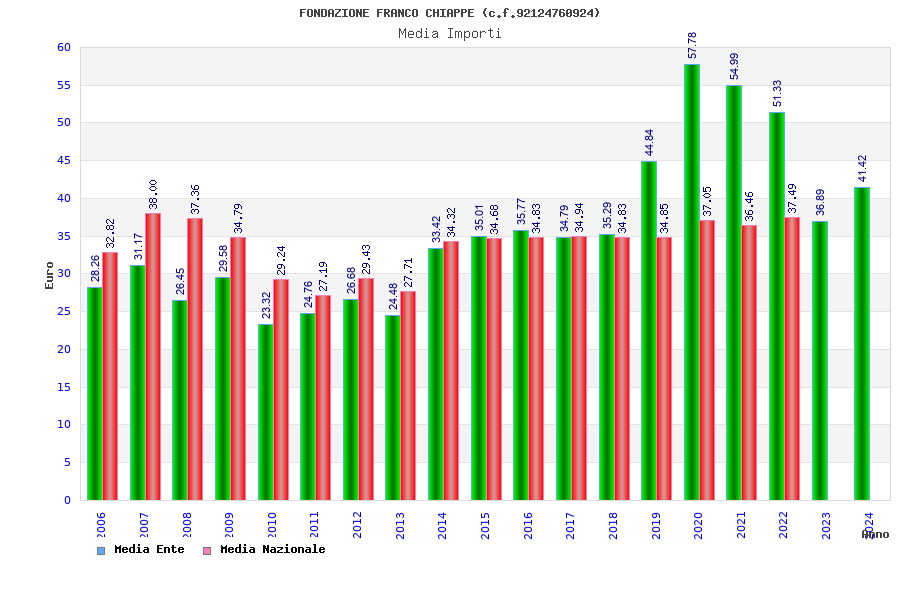
Task: Click the 2018 green bar labeled 35.29
Action: [607, 367]
